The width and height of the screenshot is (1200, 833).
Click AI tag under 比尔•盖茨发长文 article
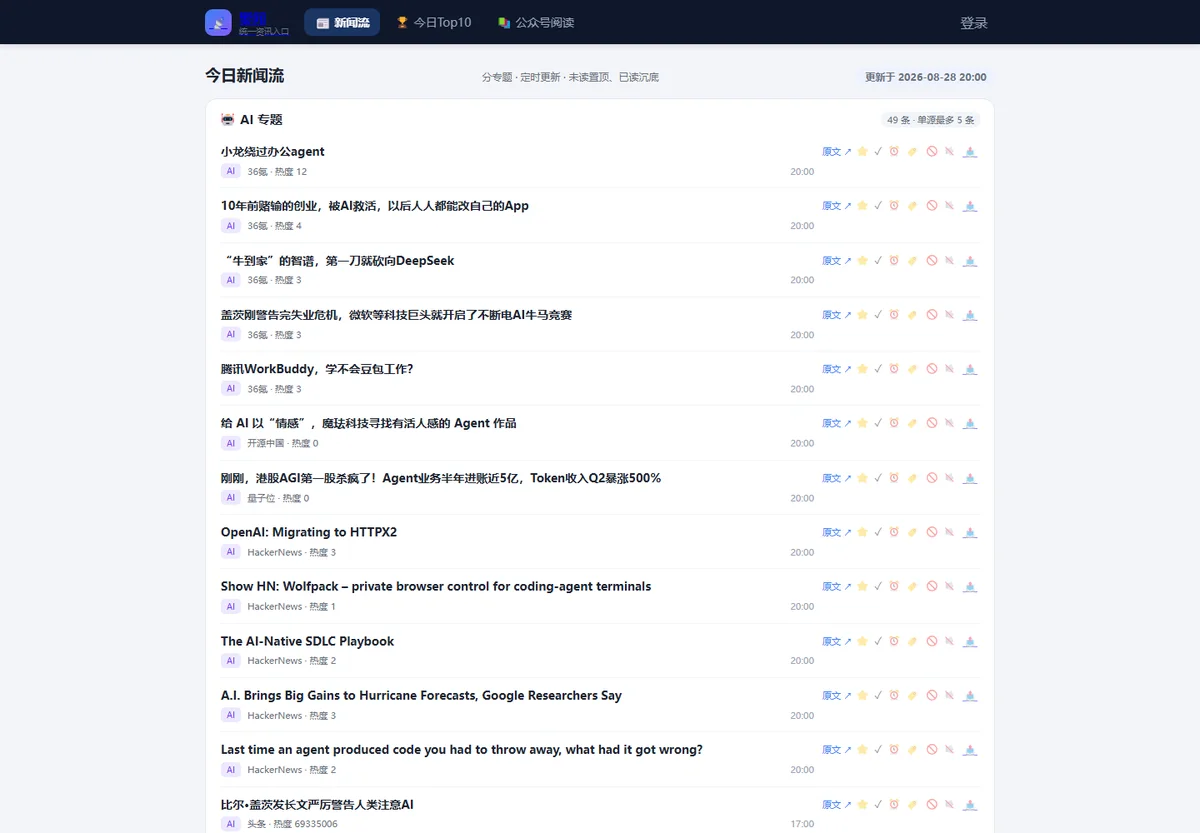coord(231,824)
